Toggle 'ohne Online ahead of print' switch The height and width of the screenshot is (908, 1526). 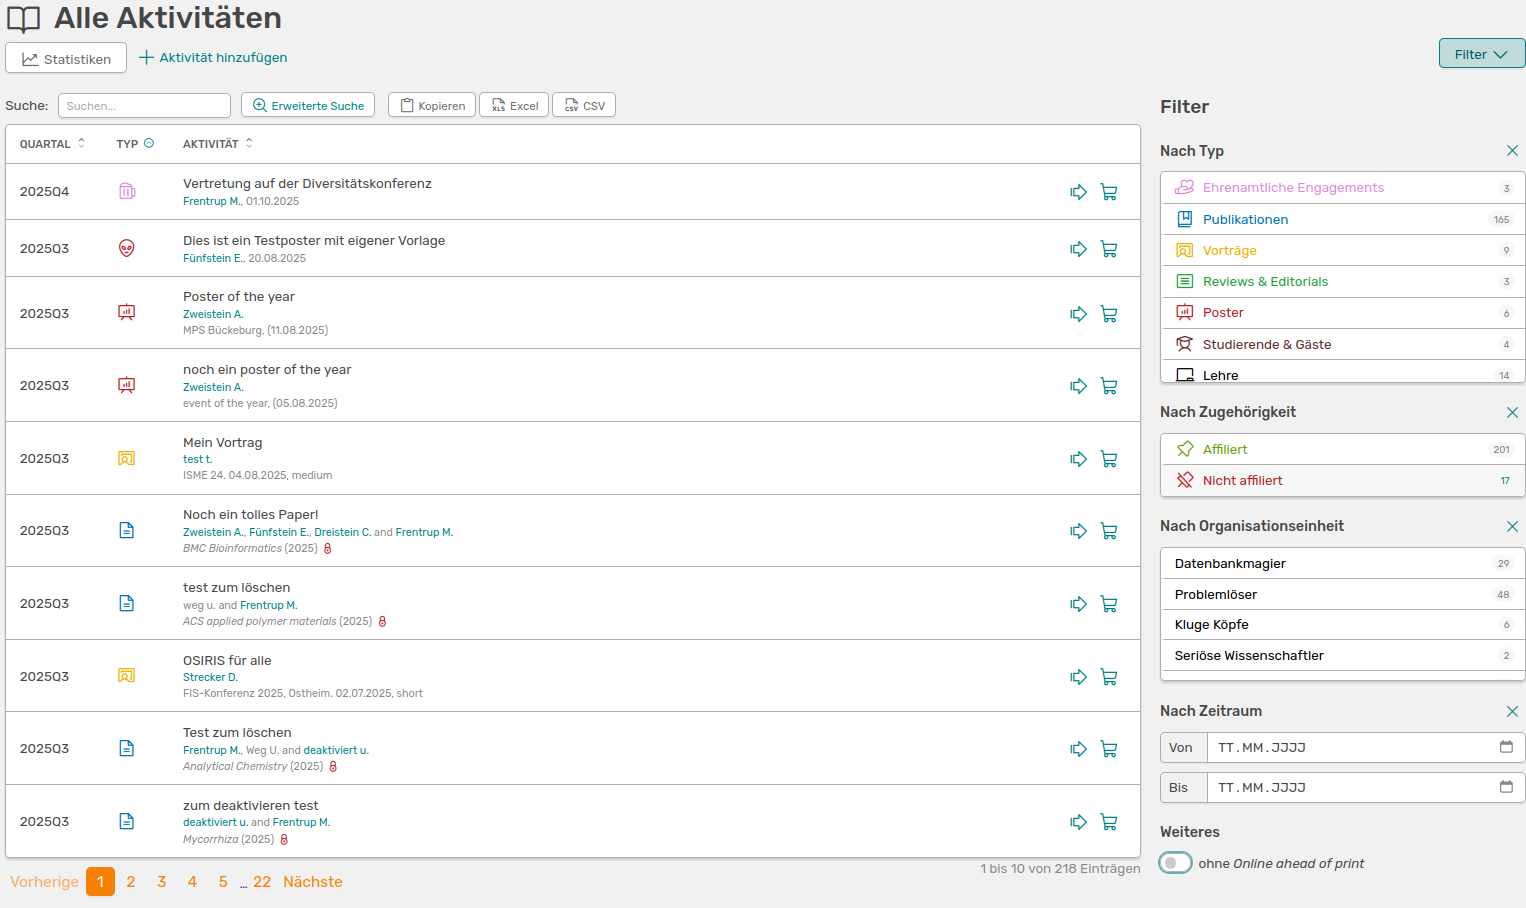[1175, 863]
